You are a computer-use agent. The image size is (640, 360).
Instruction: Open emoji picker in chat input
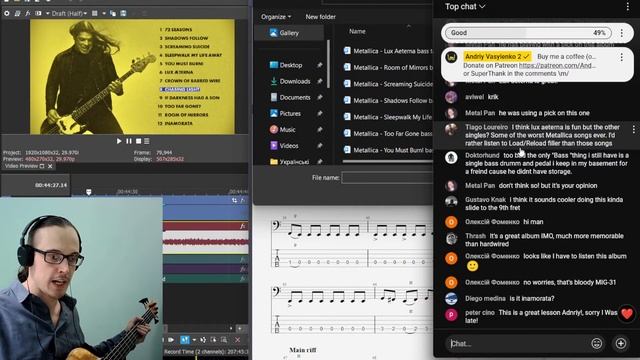click(596, 344)
